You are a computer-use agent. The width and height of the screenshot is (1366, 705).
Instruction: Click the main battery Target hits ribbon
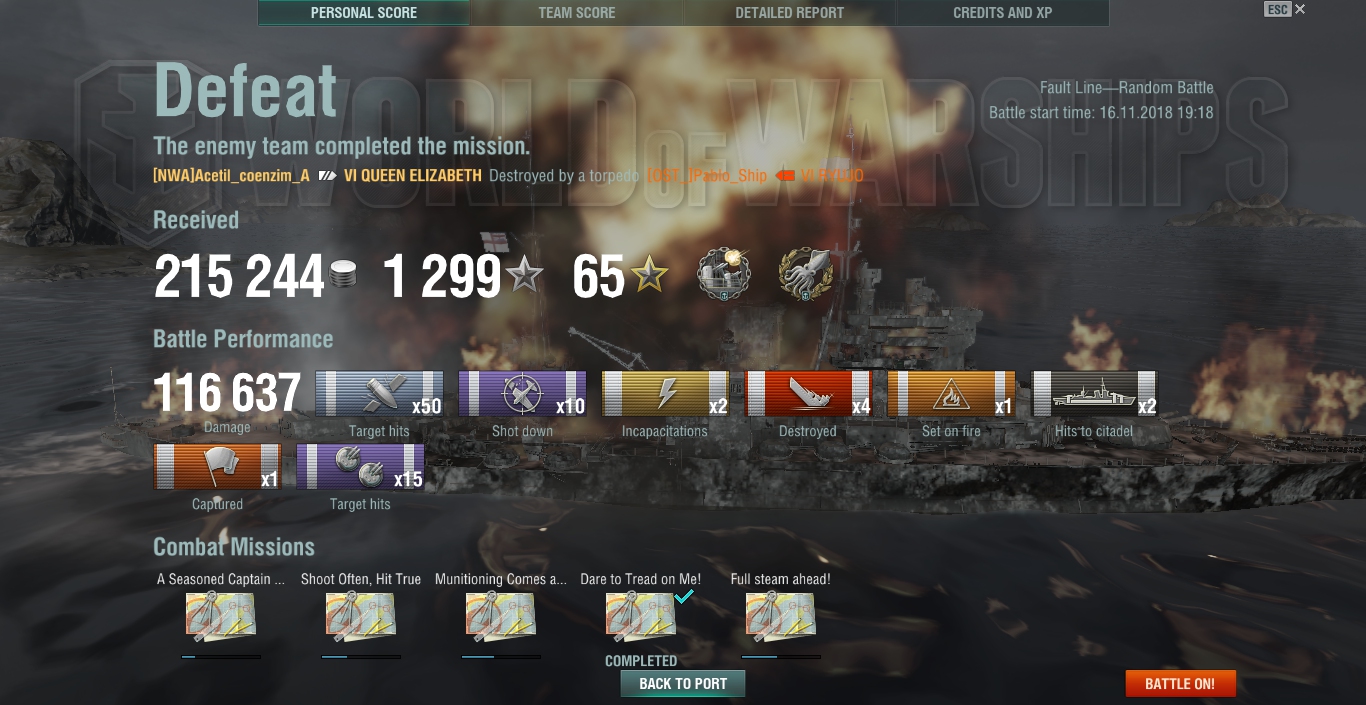click(x=380, y=393)
